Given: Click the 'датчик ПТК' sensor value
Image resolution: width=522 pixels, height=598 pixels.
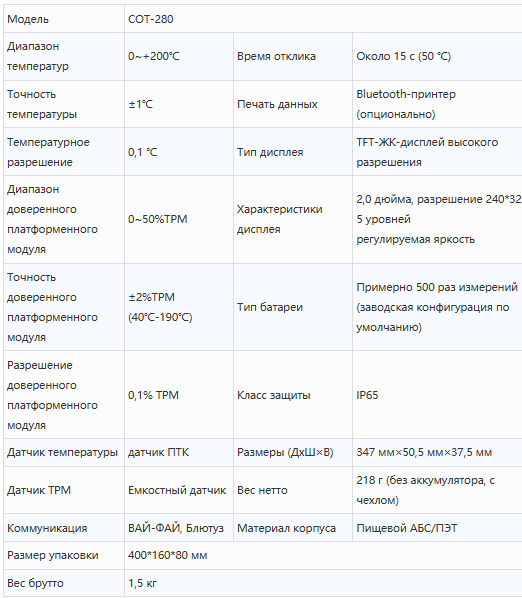Looking at the screenshot, I should pos(158,452).
